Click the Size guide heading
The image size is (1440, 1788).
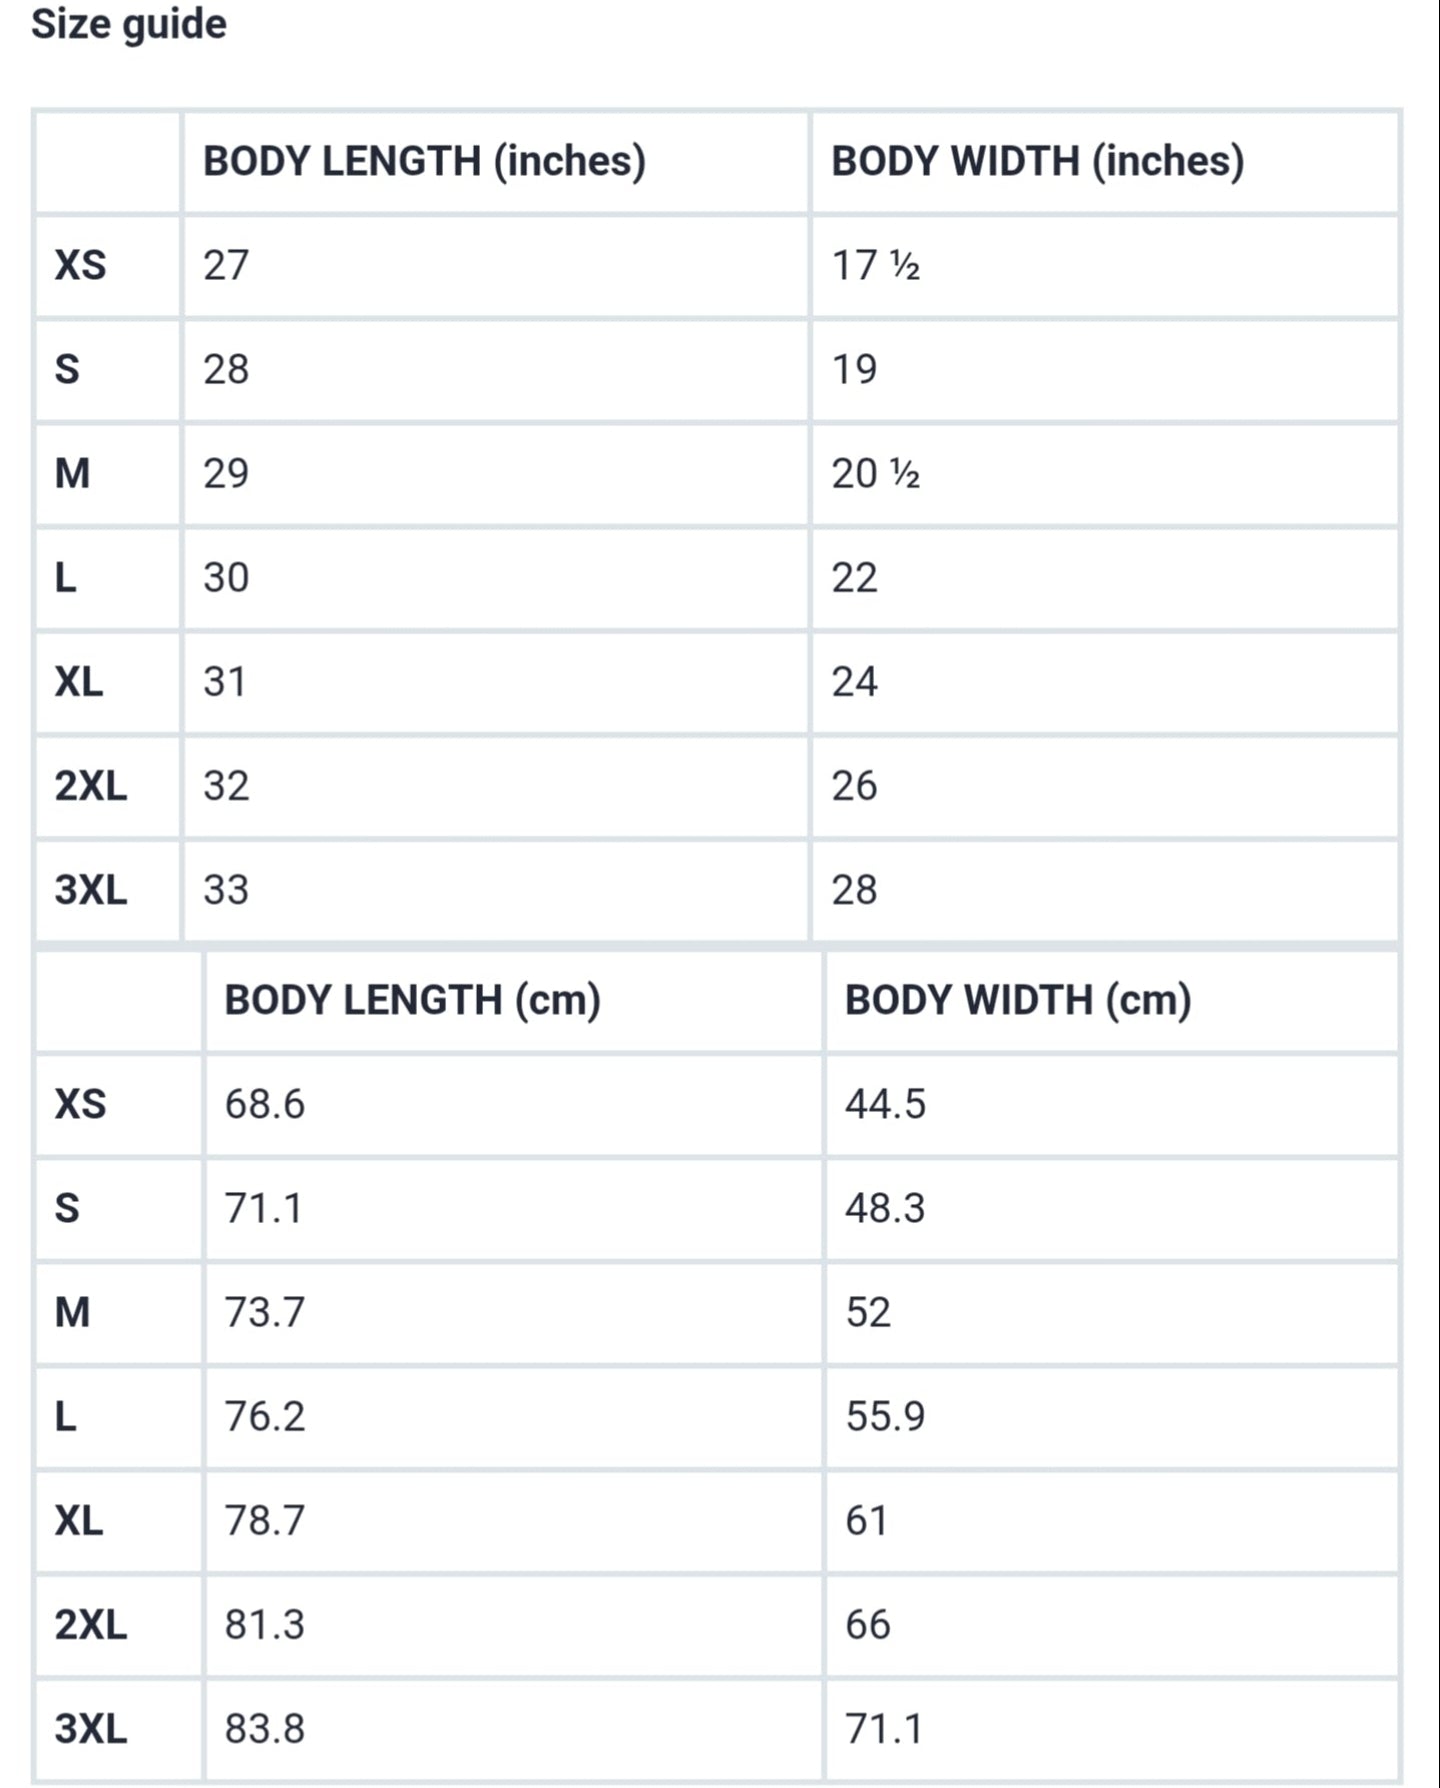pyautogui.click(x=129, y=24)
